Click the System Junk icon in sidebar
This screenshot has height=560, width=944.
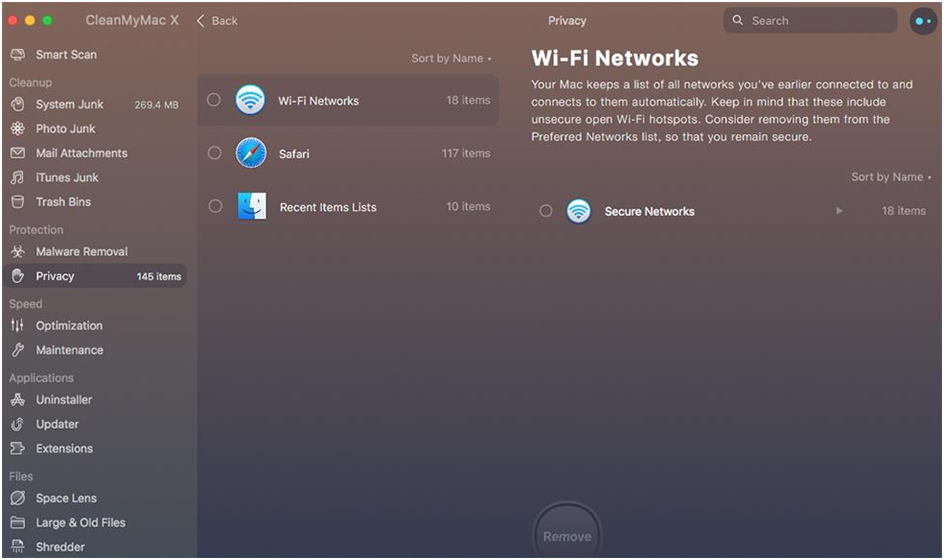(17, 104)
